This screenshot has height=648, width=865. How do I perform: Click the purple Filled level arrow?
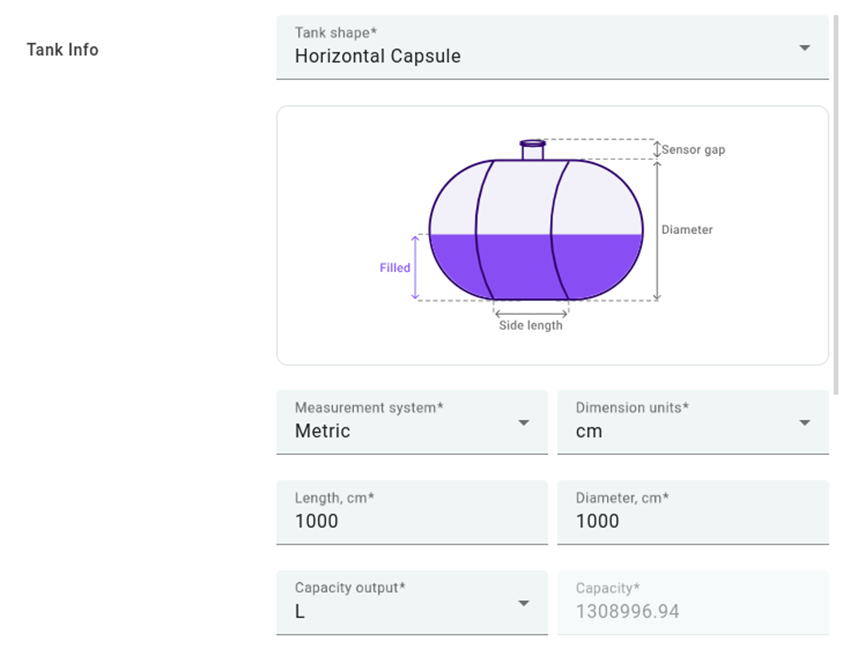(416, 268)
